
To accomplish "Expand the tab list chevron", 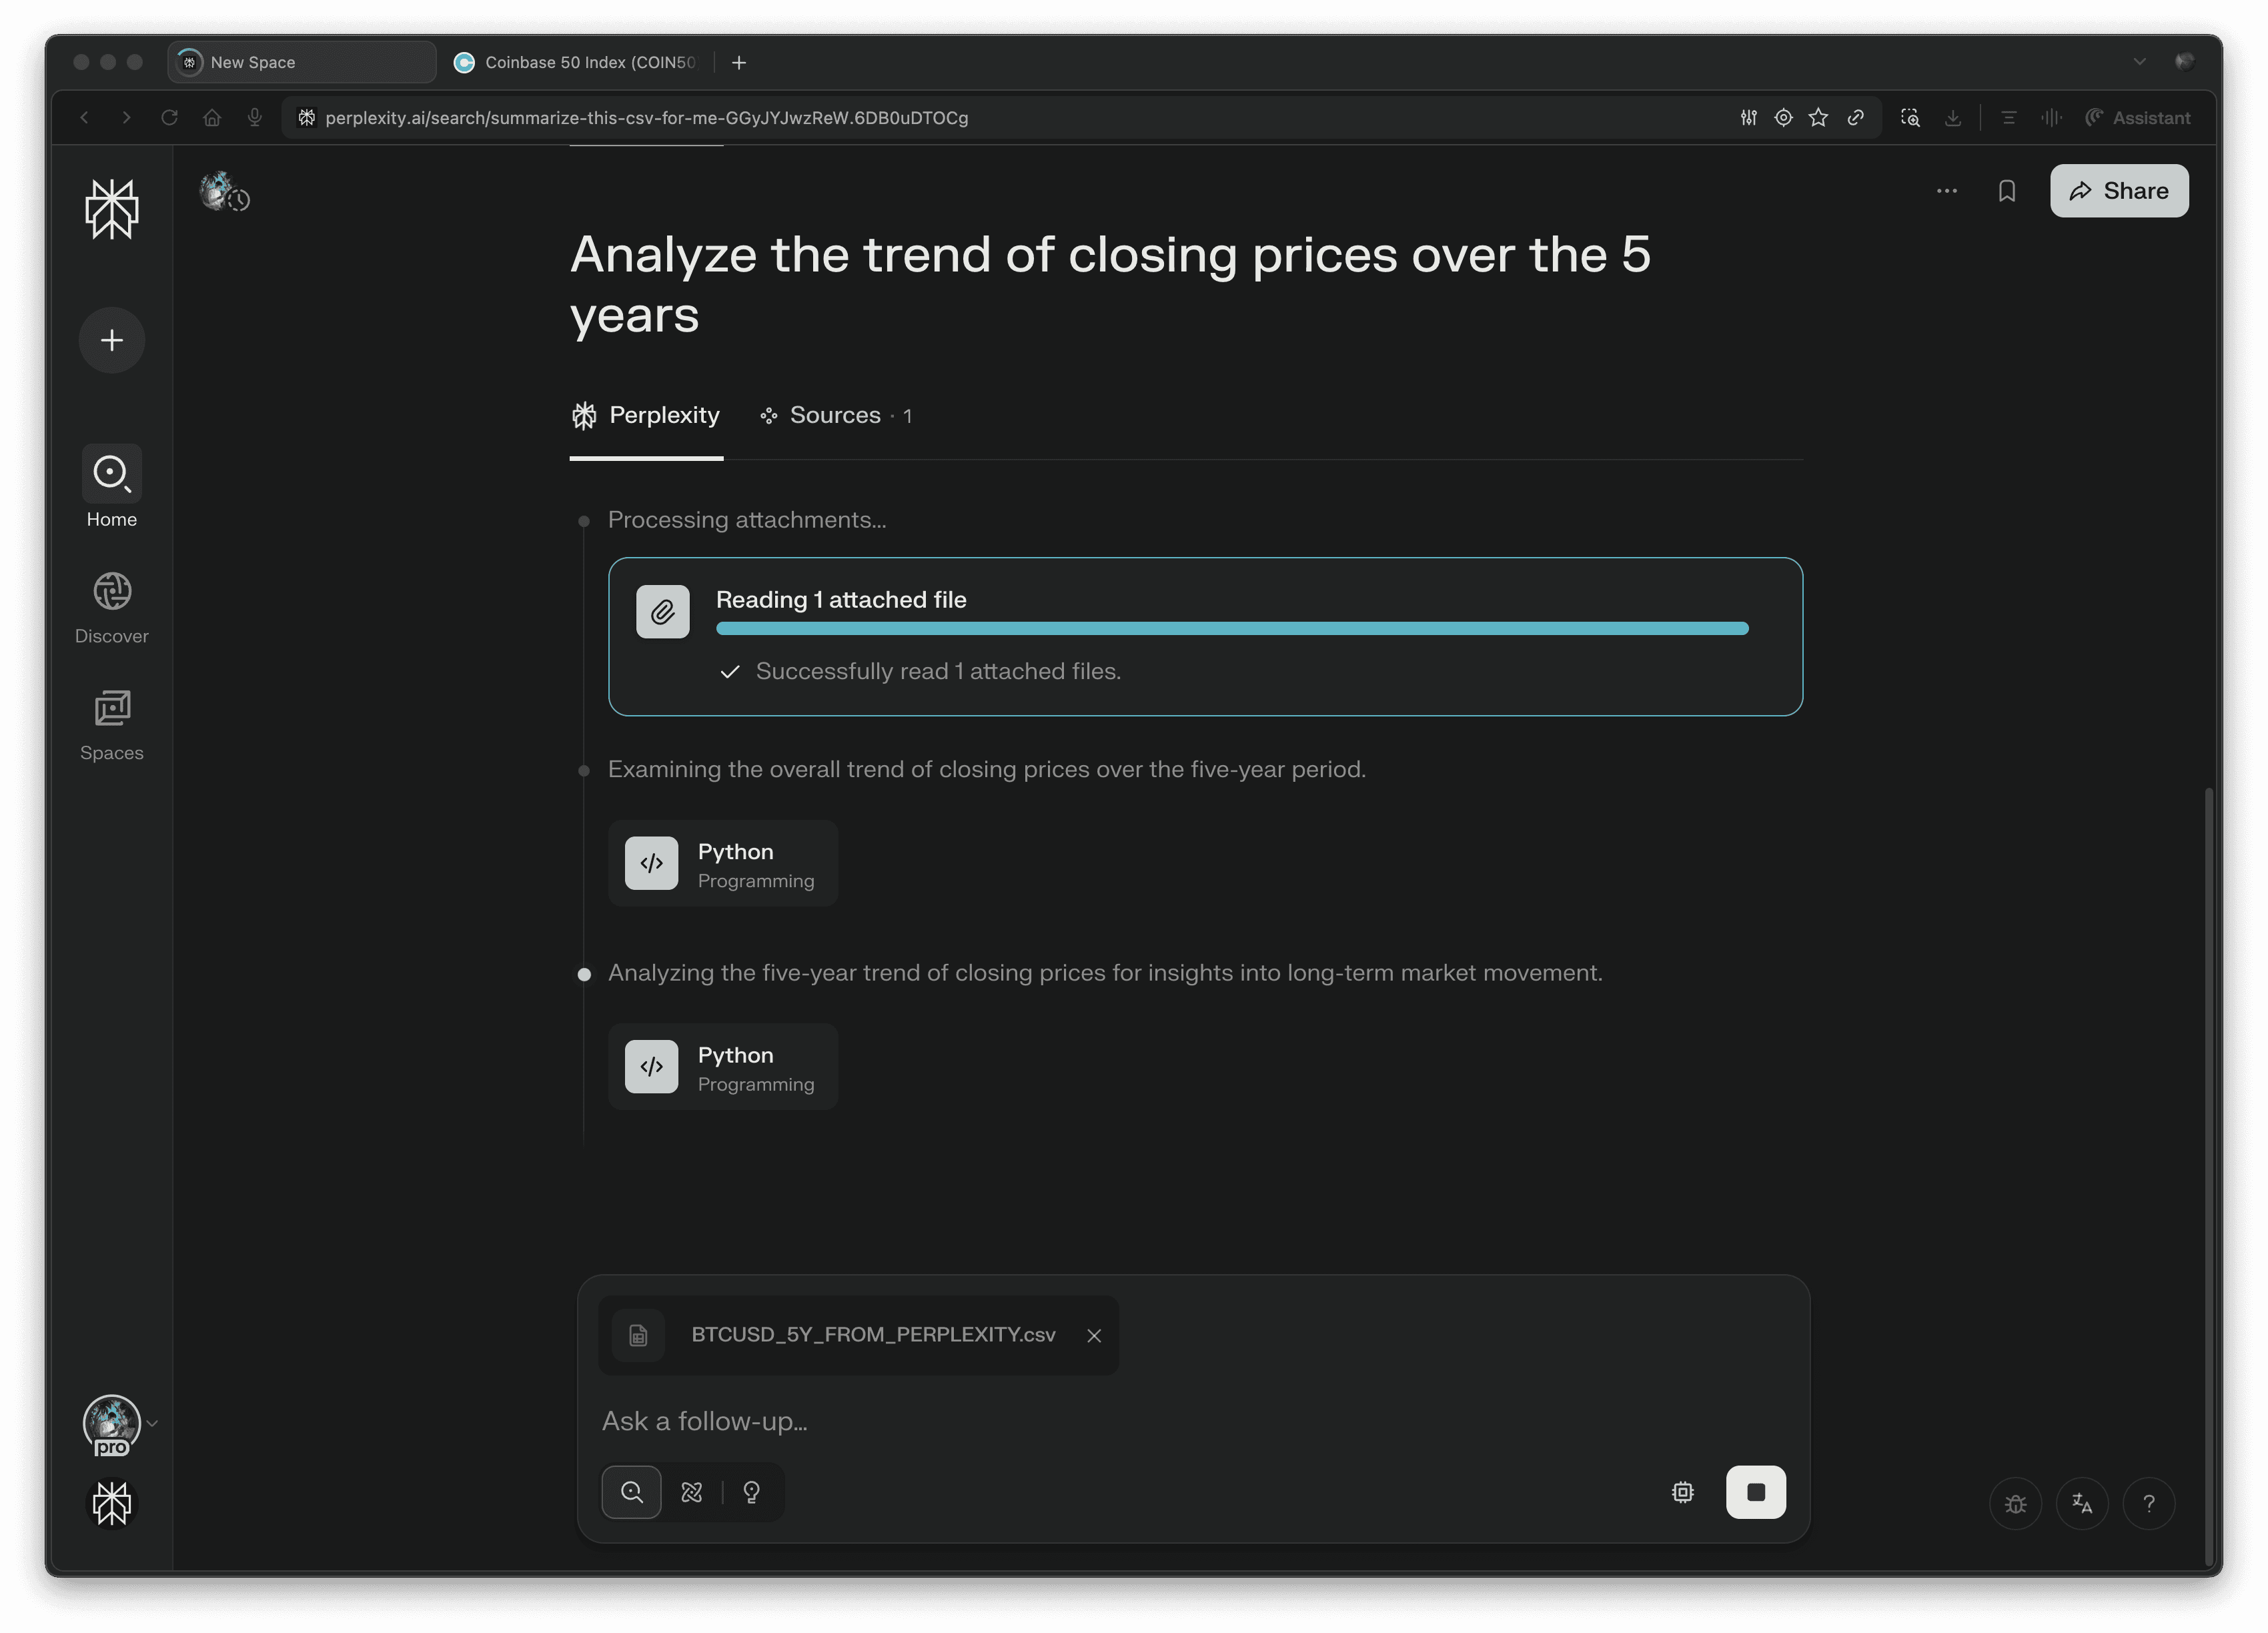I will 2140,61.
